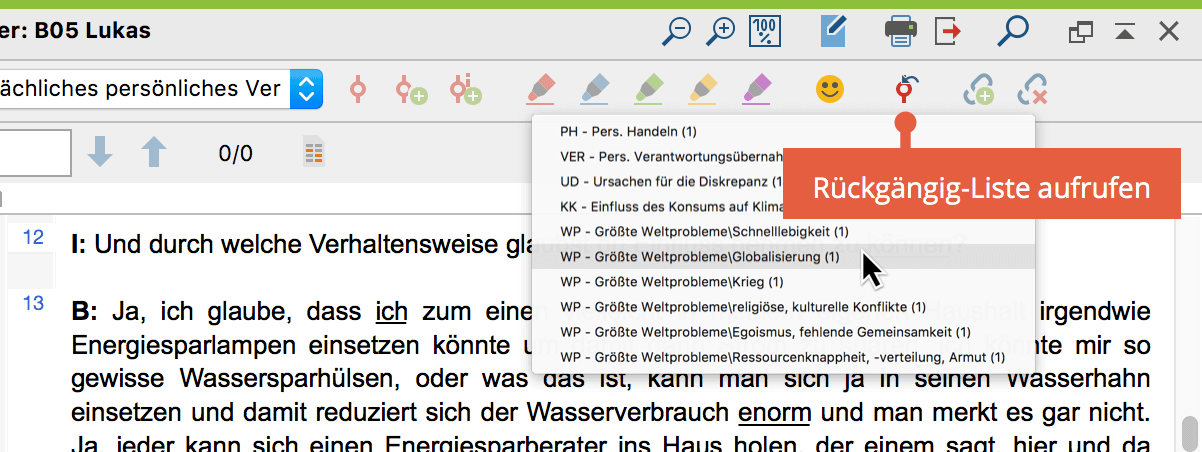Undock the document browser window

click(1081, 33)
